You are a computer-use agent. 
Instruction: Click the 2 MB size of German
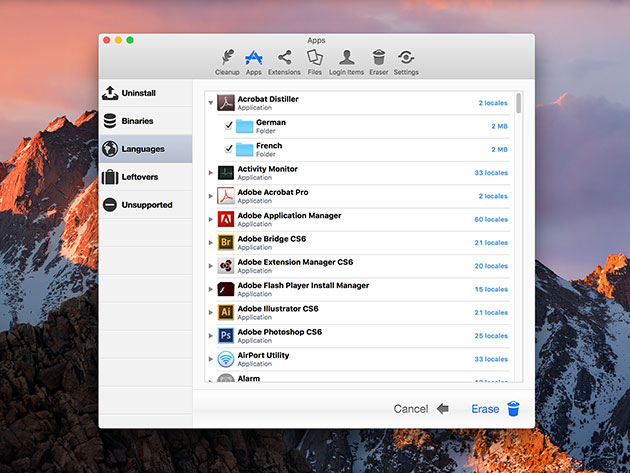499,126
